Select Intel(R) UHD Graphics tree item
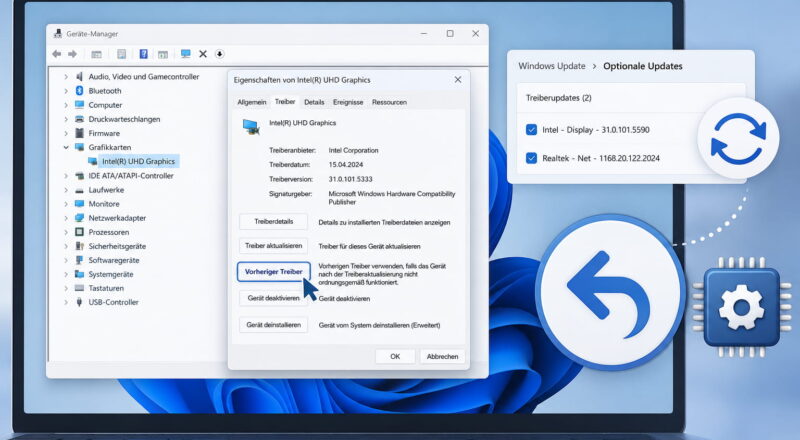800x440 pixels. pos(138,161)
